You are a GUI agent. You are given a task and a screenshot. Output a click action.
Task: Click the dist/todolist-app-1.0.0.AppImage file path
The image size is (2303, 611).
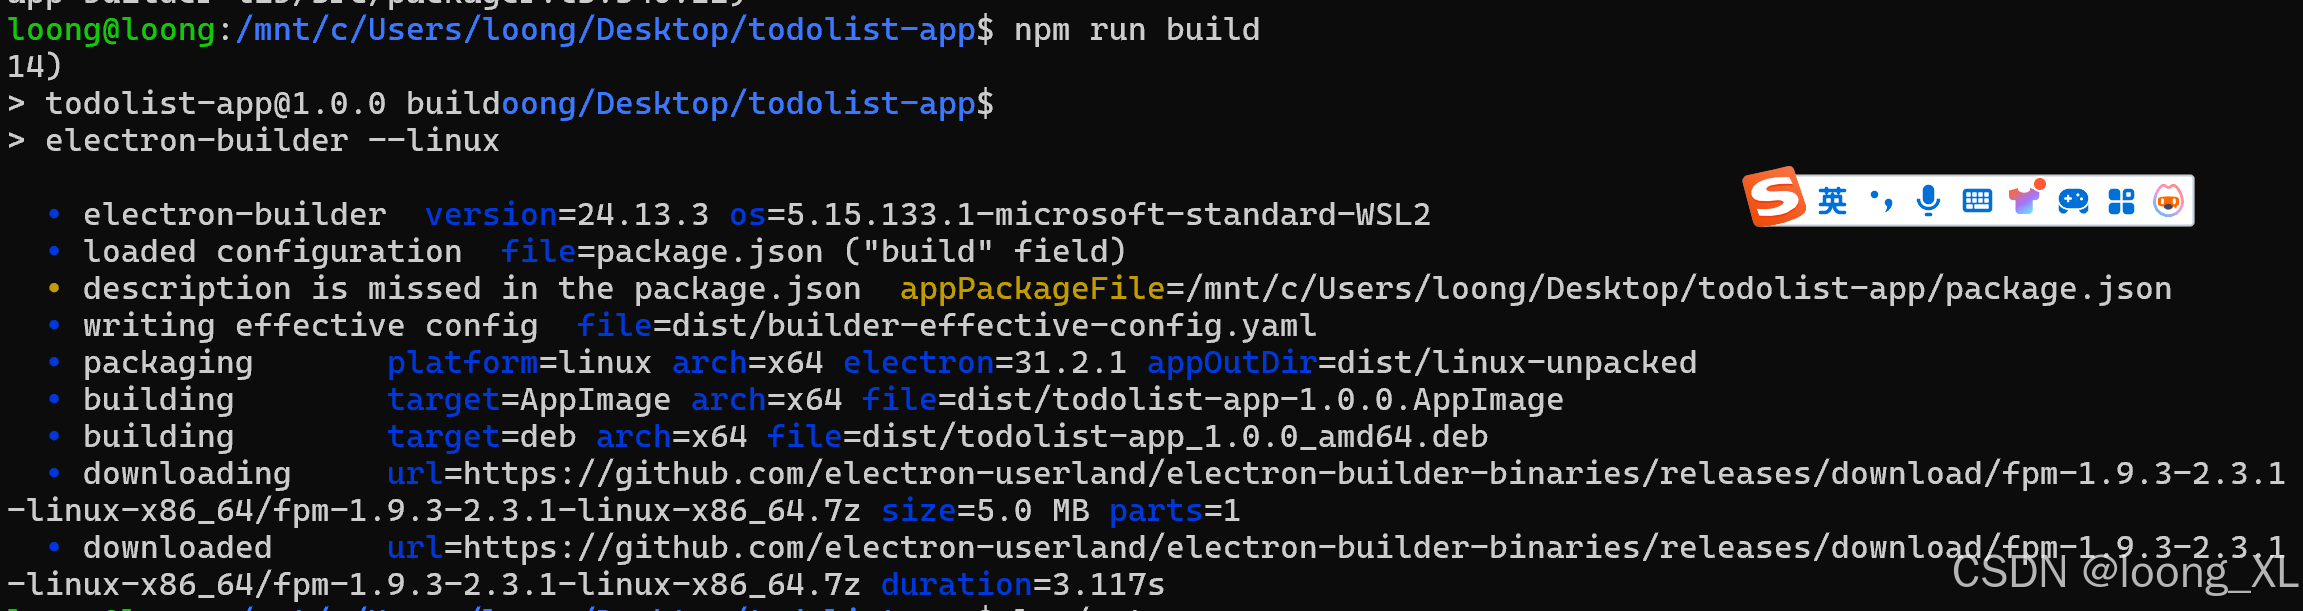pyautogui.click(x=1259, y=400)
